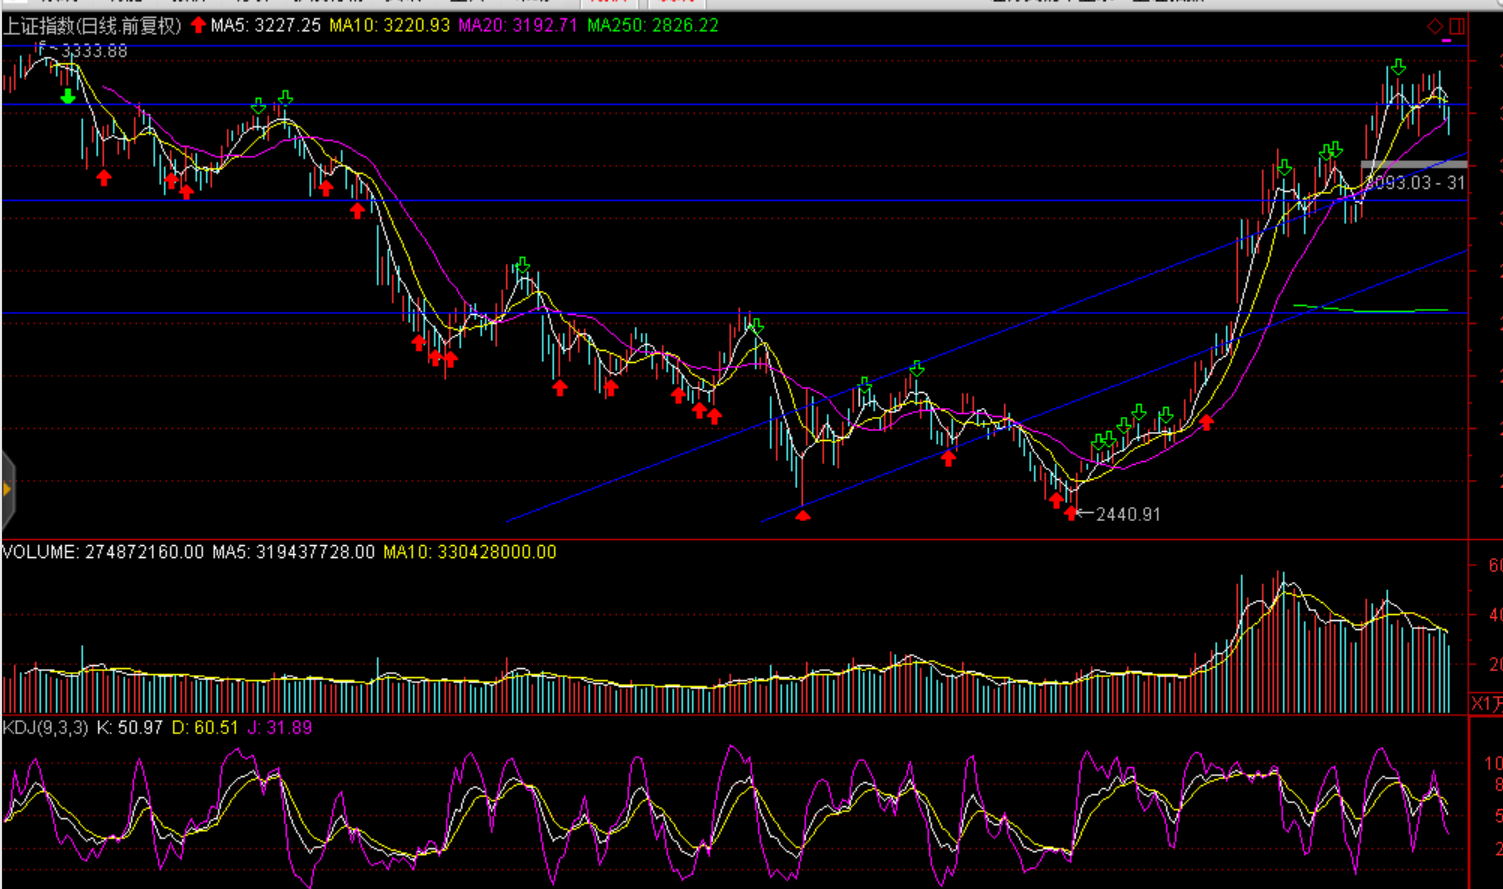Image resolution: width=1503 pixels, height=889 pixels.
Task: Click the KDJ(9,3,3) indicator label
Action: pyautogui.click(x=46, y=728)
